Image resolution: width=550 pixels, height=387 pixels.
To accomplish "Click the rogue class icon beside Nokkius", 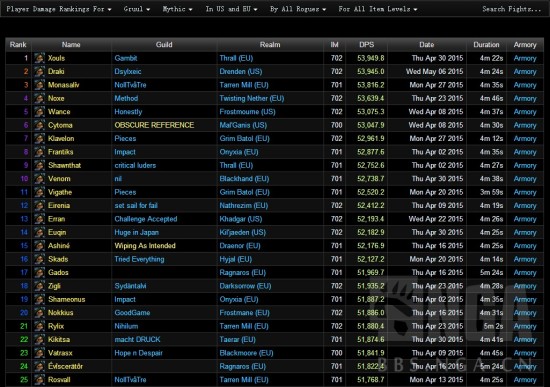I will point(40,313).
